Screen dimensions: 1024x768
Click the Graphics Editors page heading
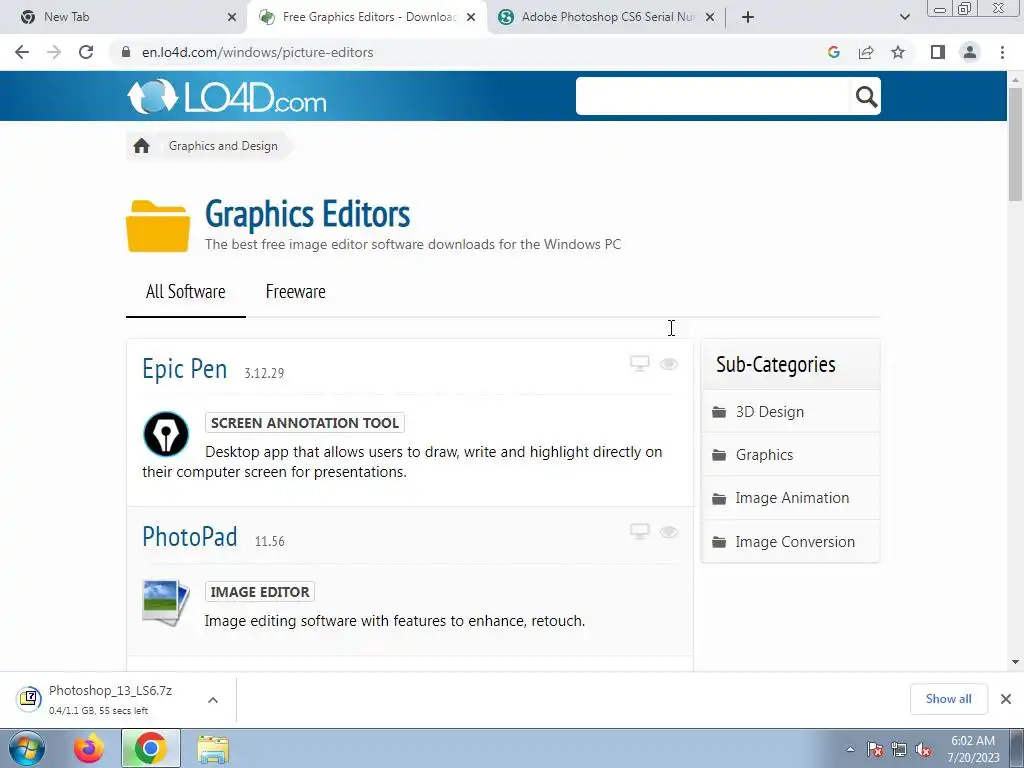(x=308, y=214)
